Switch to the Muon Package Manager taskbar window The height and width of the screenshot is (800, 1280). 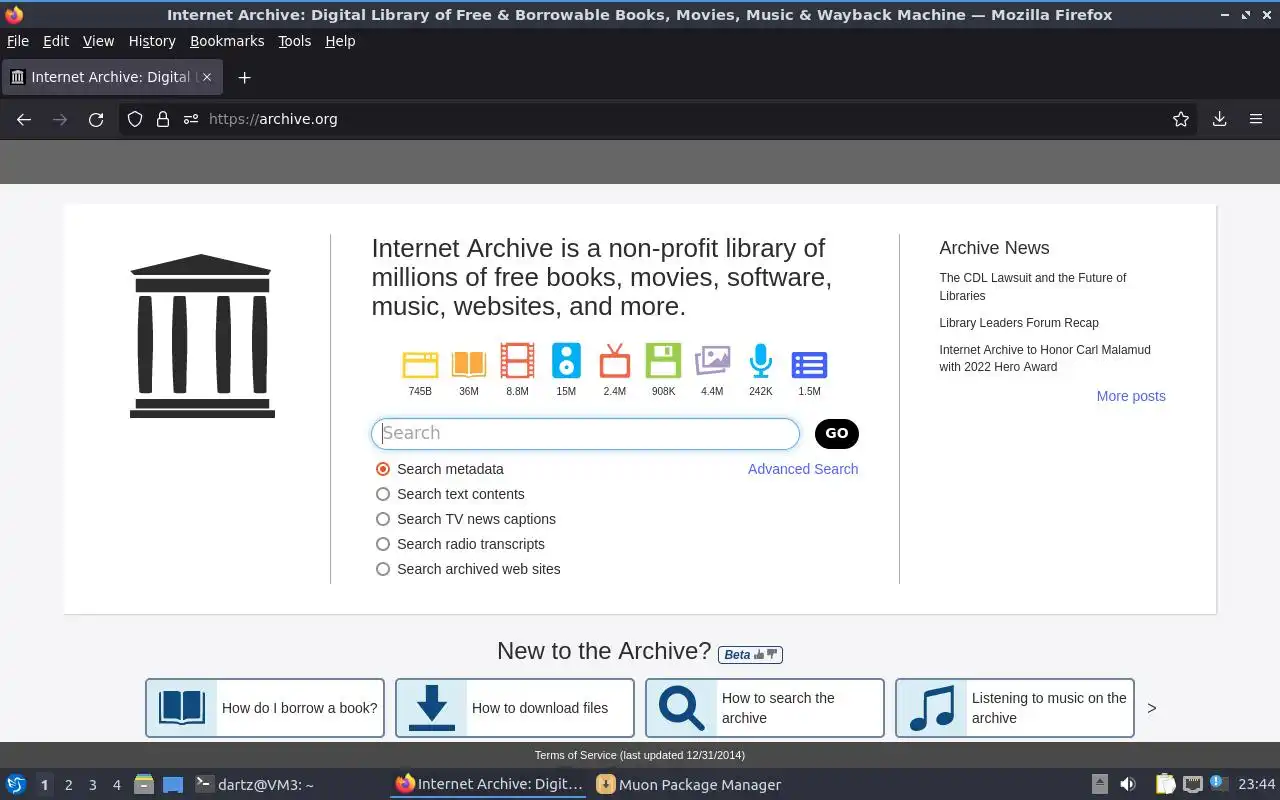(688, 784)
